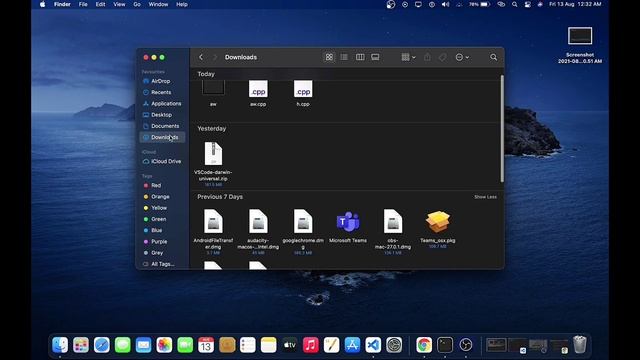
Task: Select the aw.cpp file
Action: point(258,89)
